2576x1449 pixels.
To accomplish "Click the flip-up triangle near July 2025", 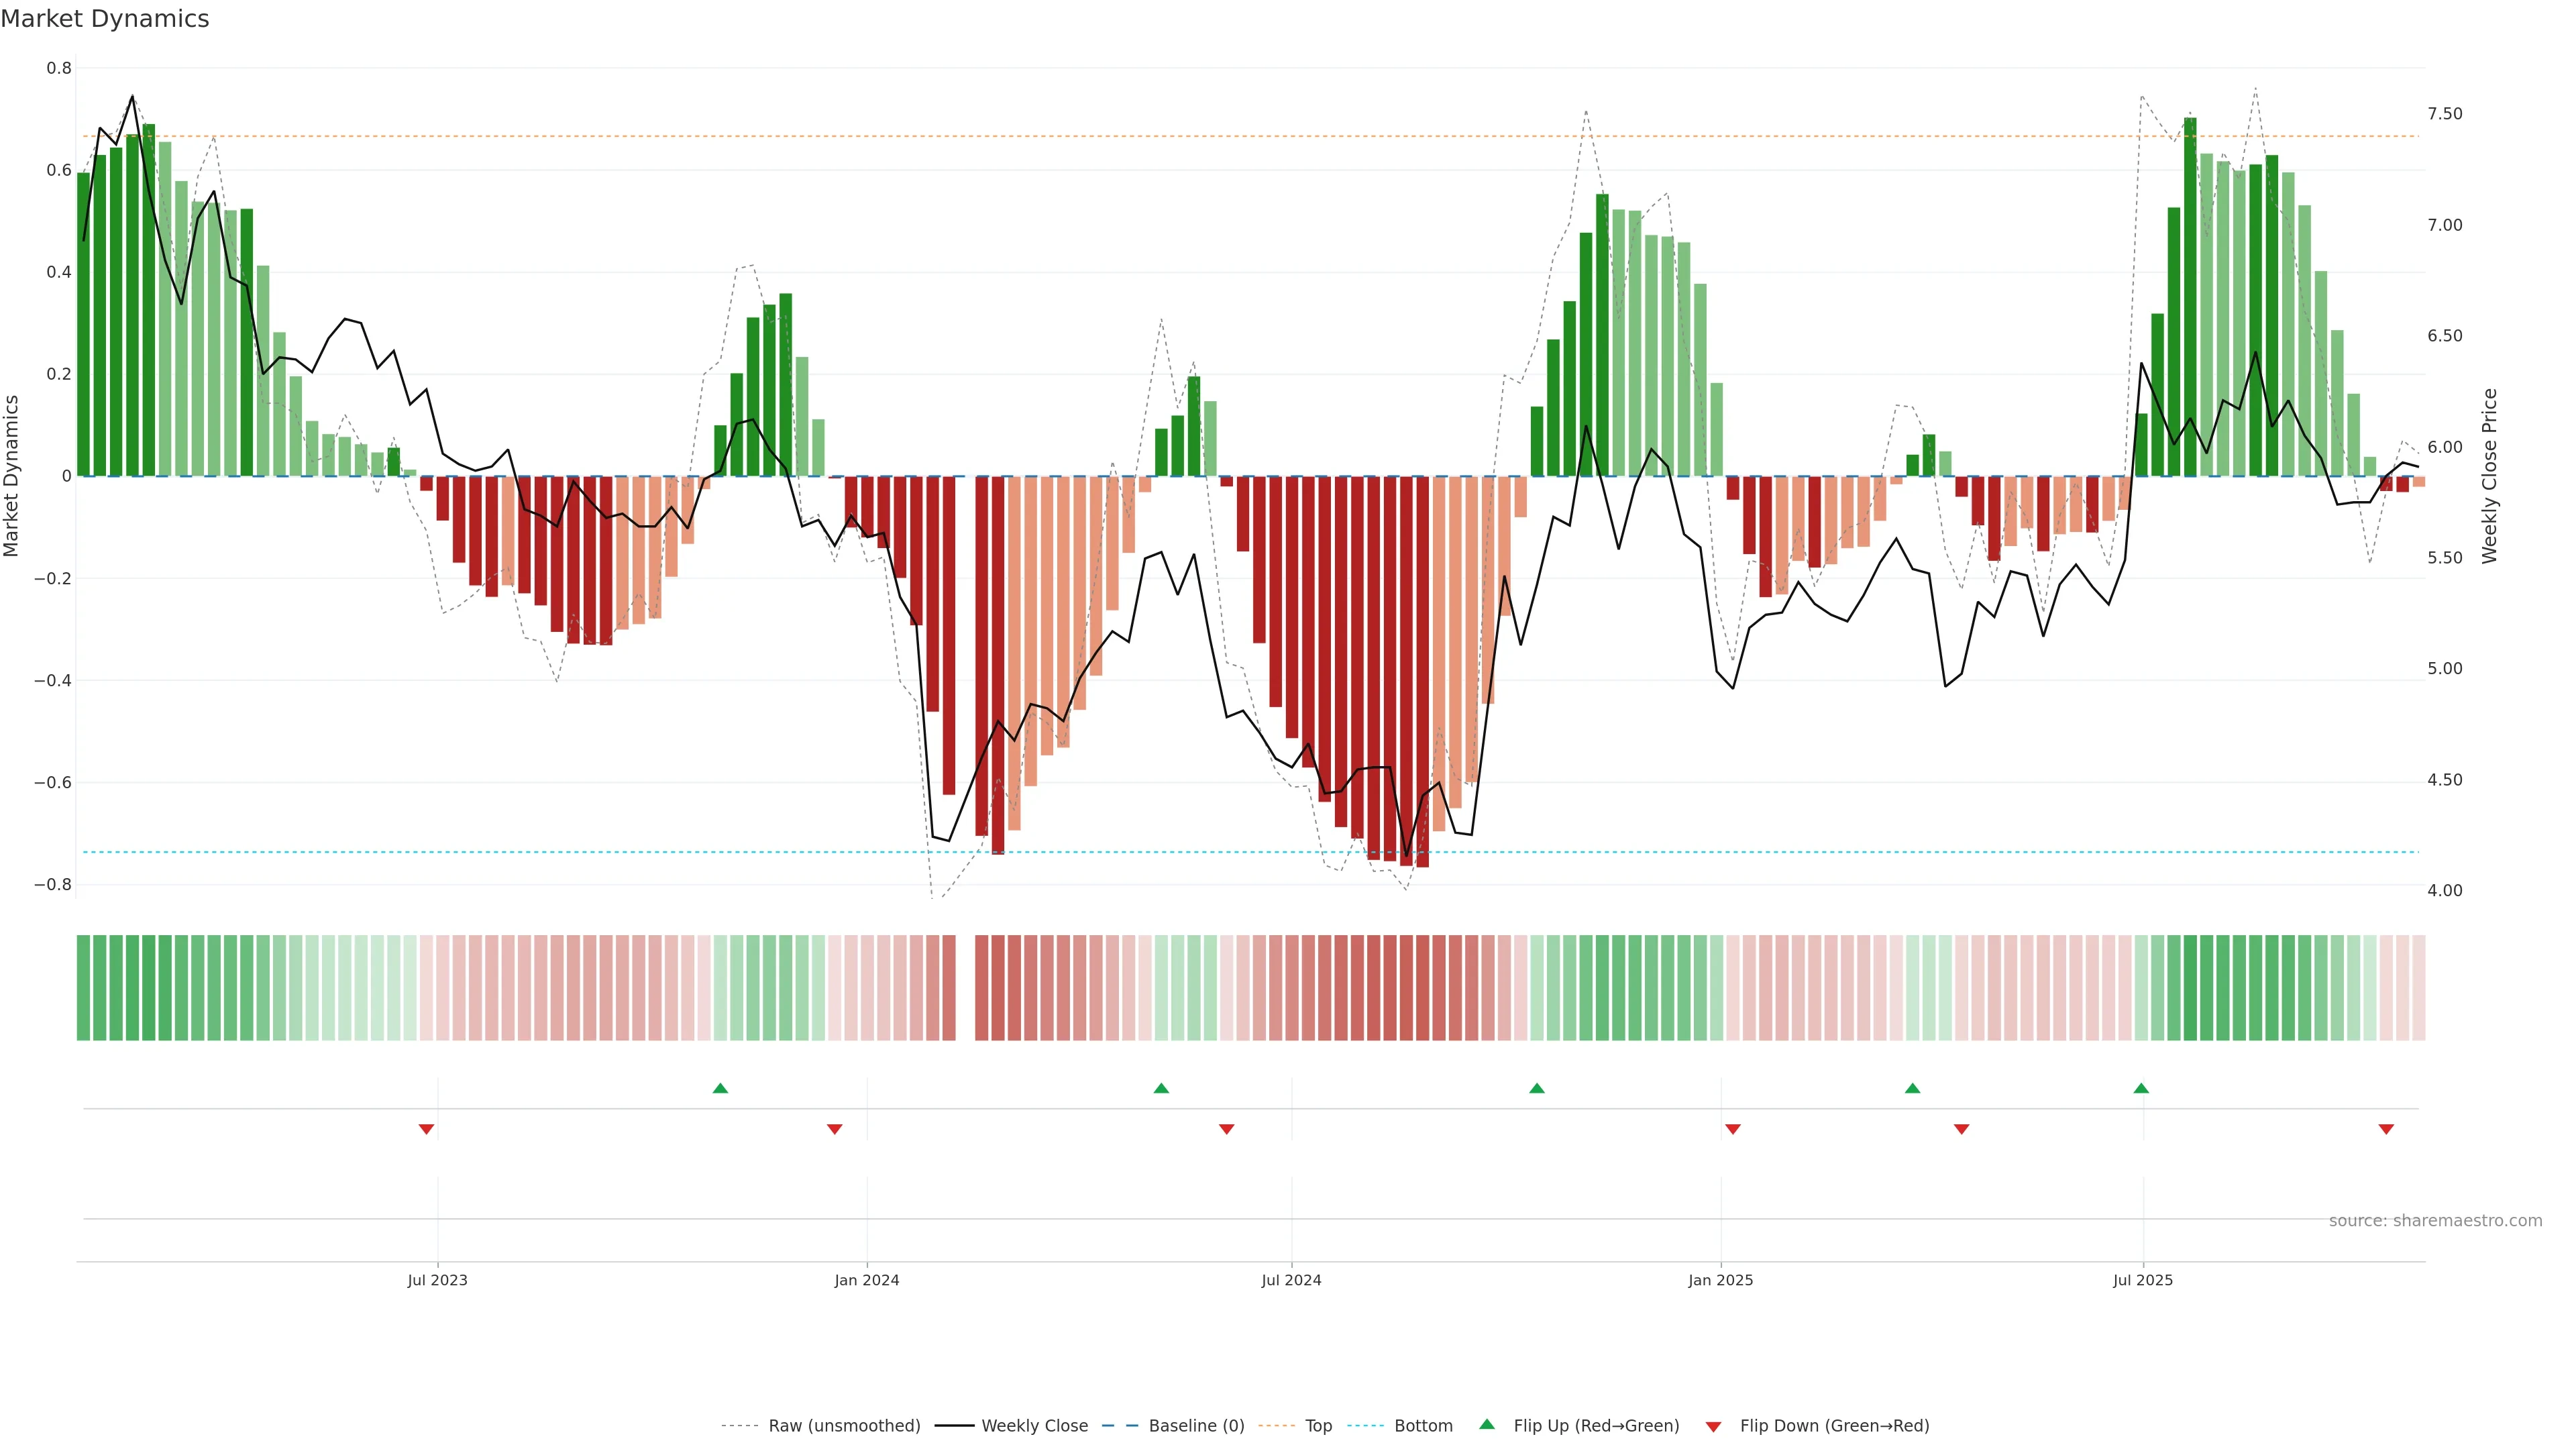I will coord(2141,1088).
